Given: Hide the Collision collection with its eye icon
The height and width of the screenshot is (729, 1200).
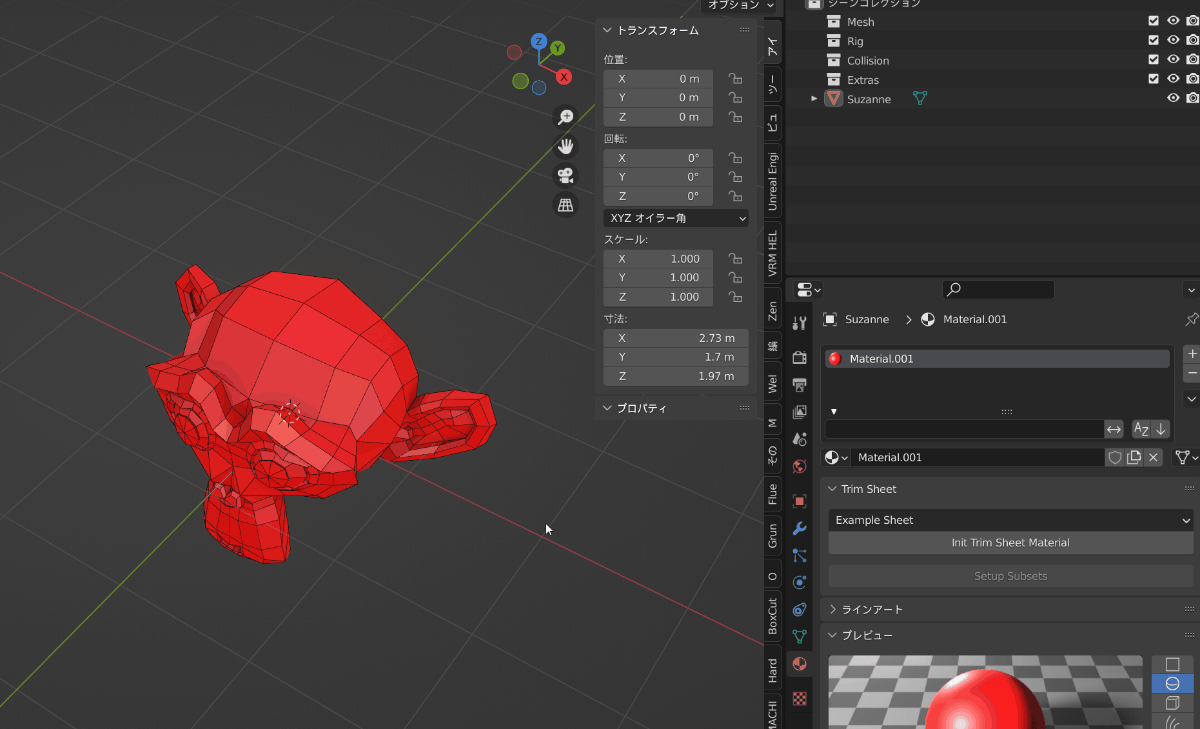Looking at the screenshot, I should click(x=1173, y=60).
